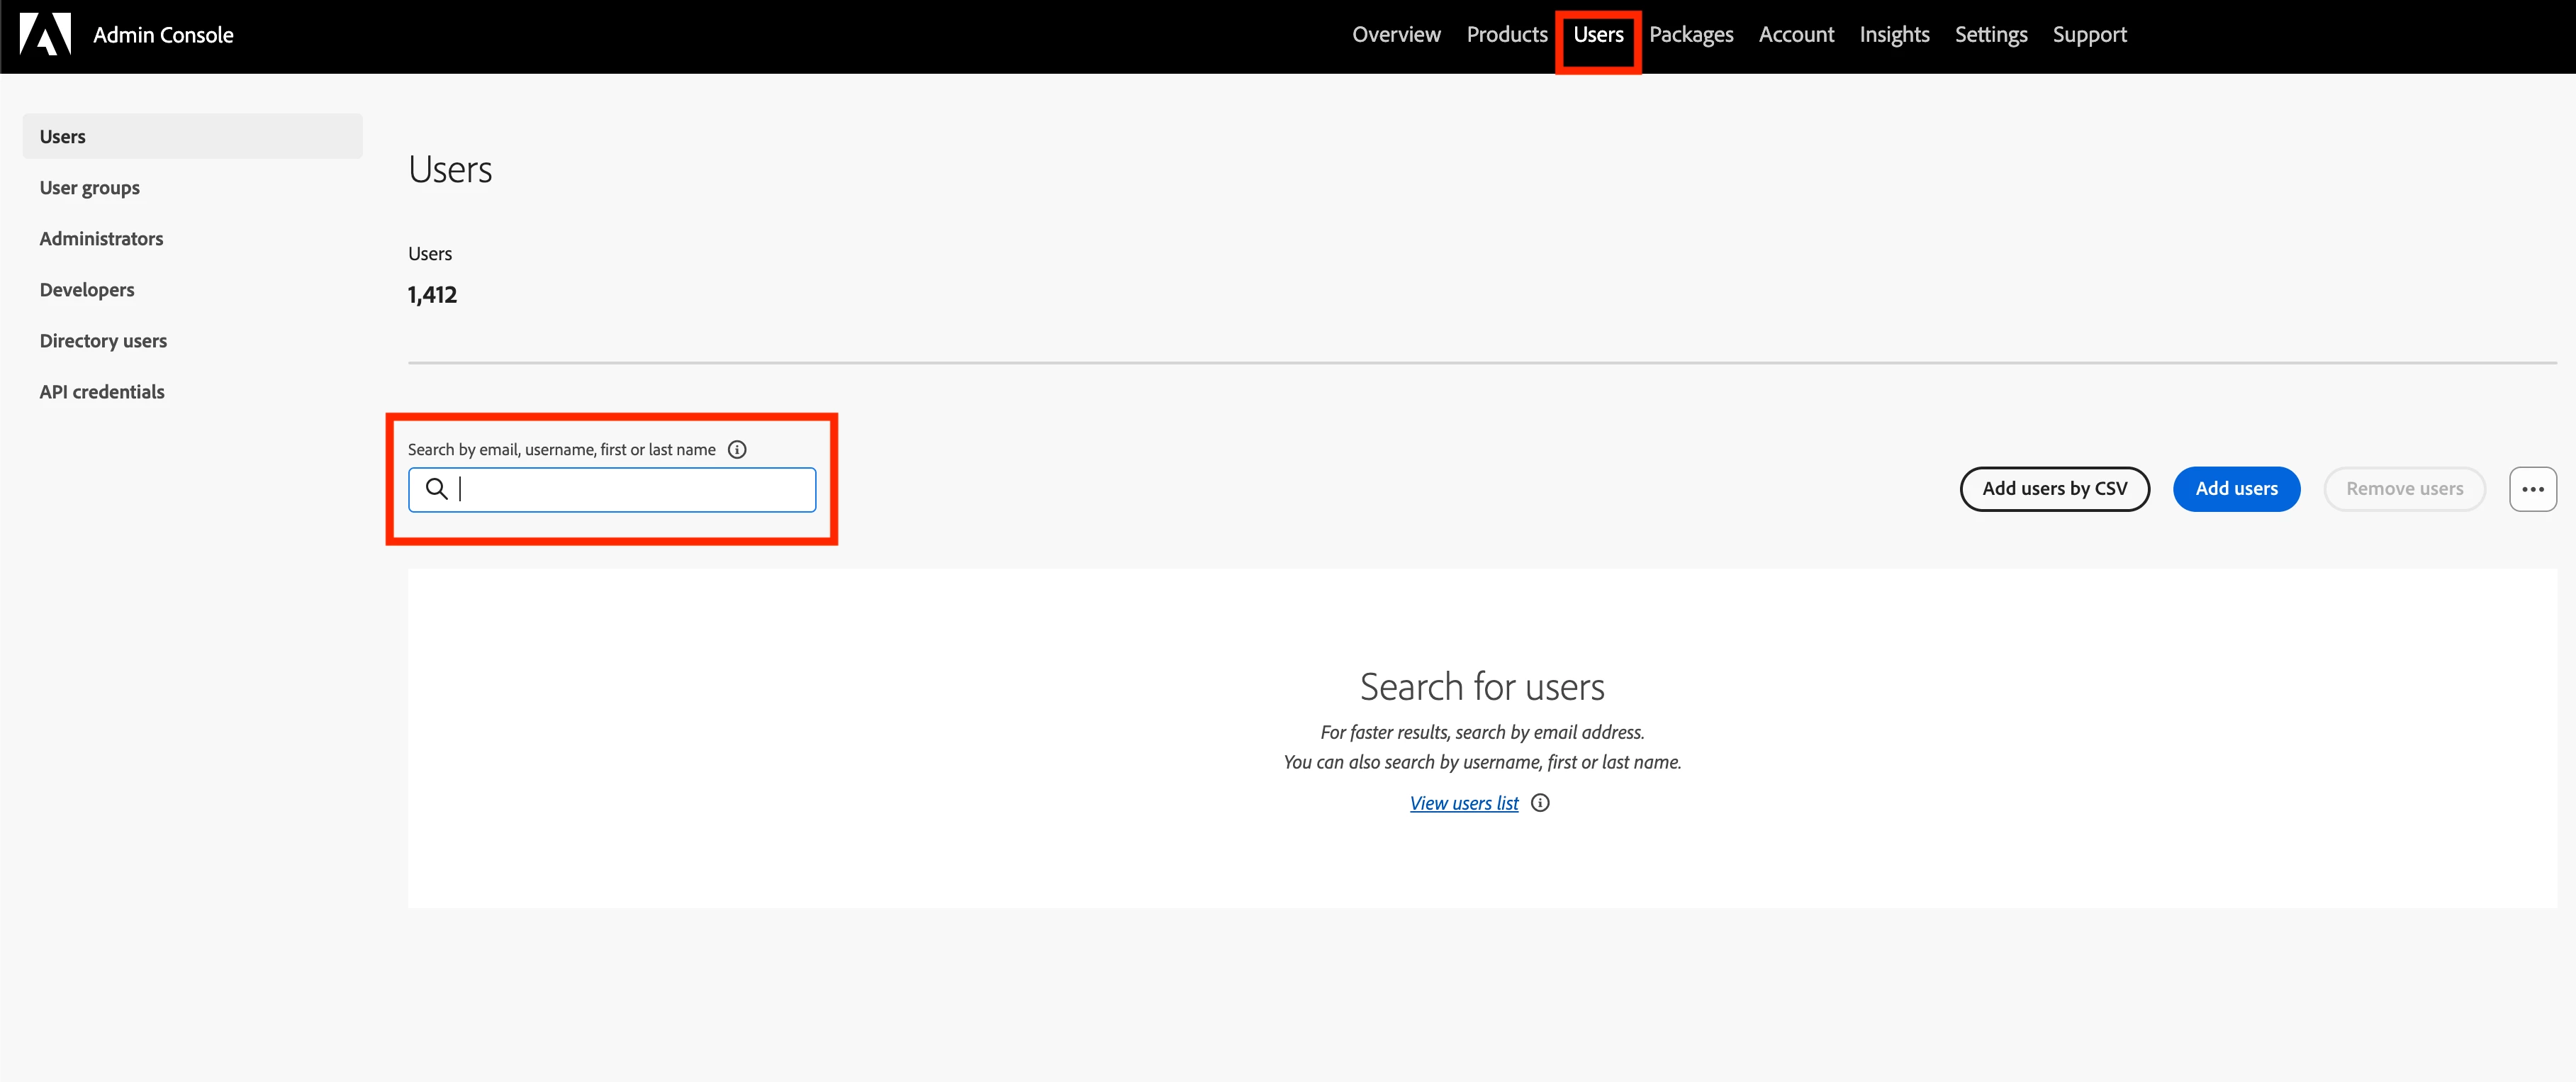Click the Adobe logo icon
Viewport: 2576px width, 1082px height.
pos(45,34)
